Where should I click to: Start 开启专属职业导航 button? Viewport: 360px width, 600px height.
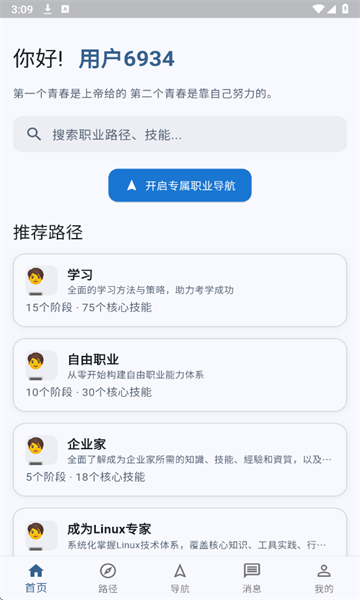coord(180,186)
